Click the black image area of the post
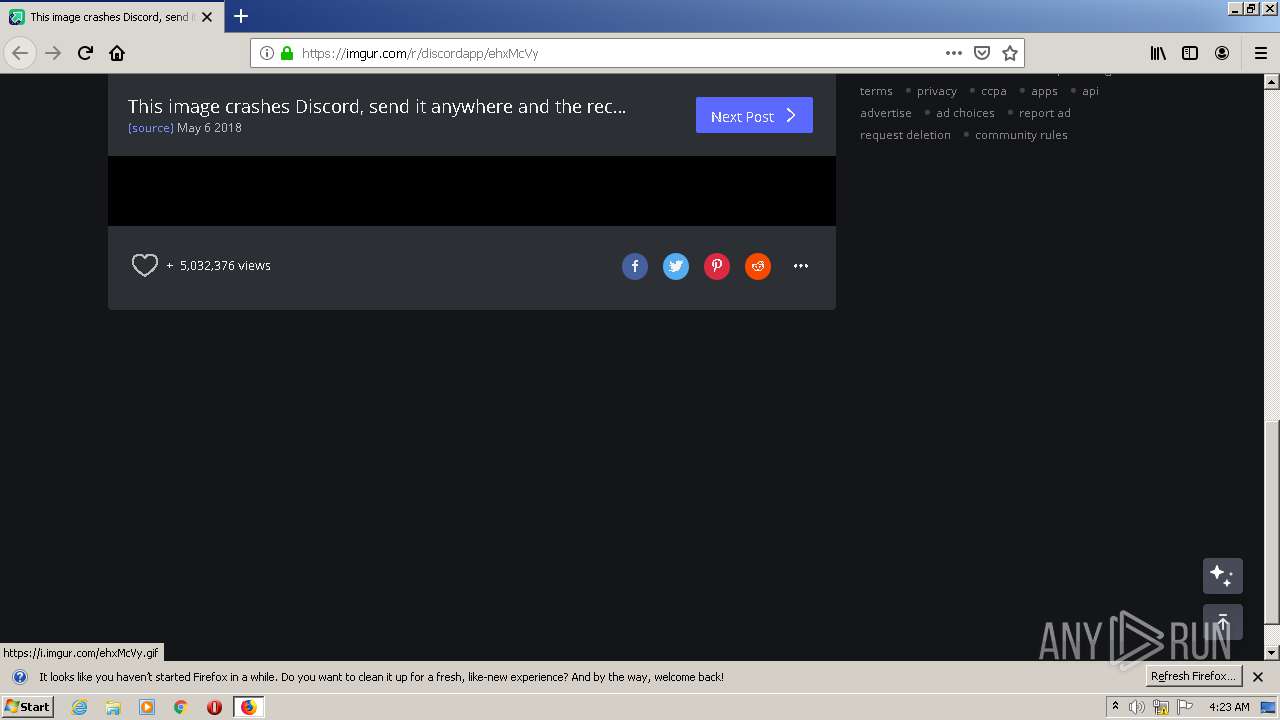Screen dimensions: 1280x720 click(472, 190)
